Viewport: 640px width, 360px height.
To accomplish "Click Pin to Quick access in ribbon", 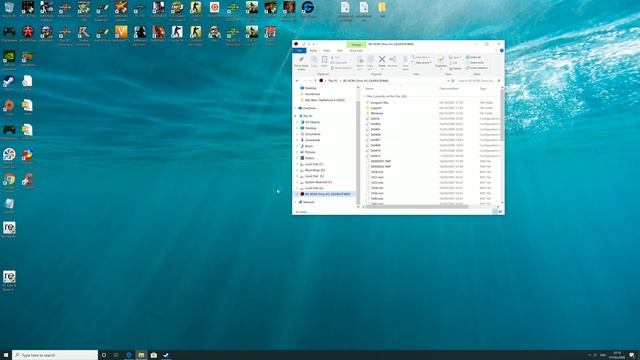I will click(301, 62).
